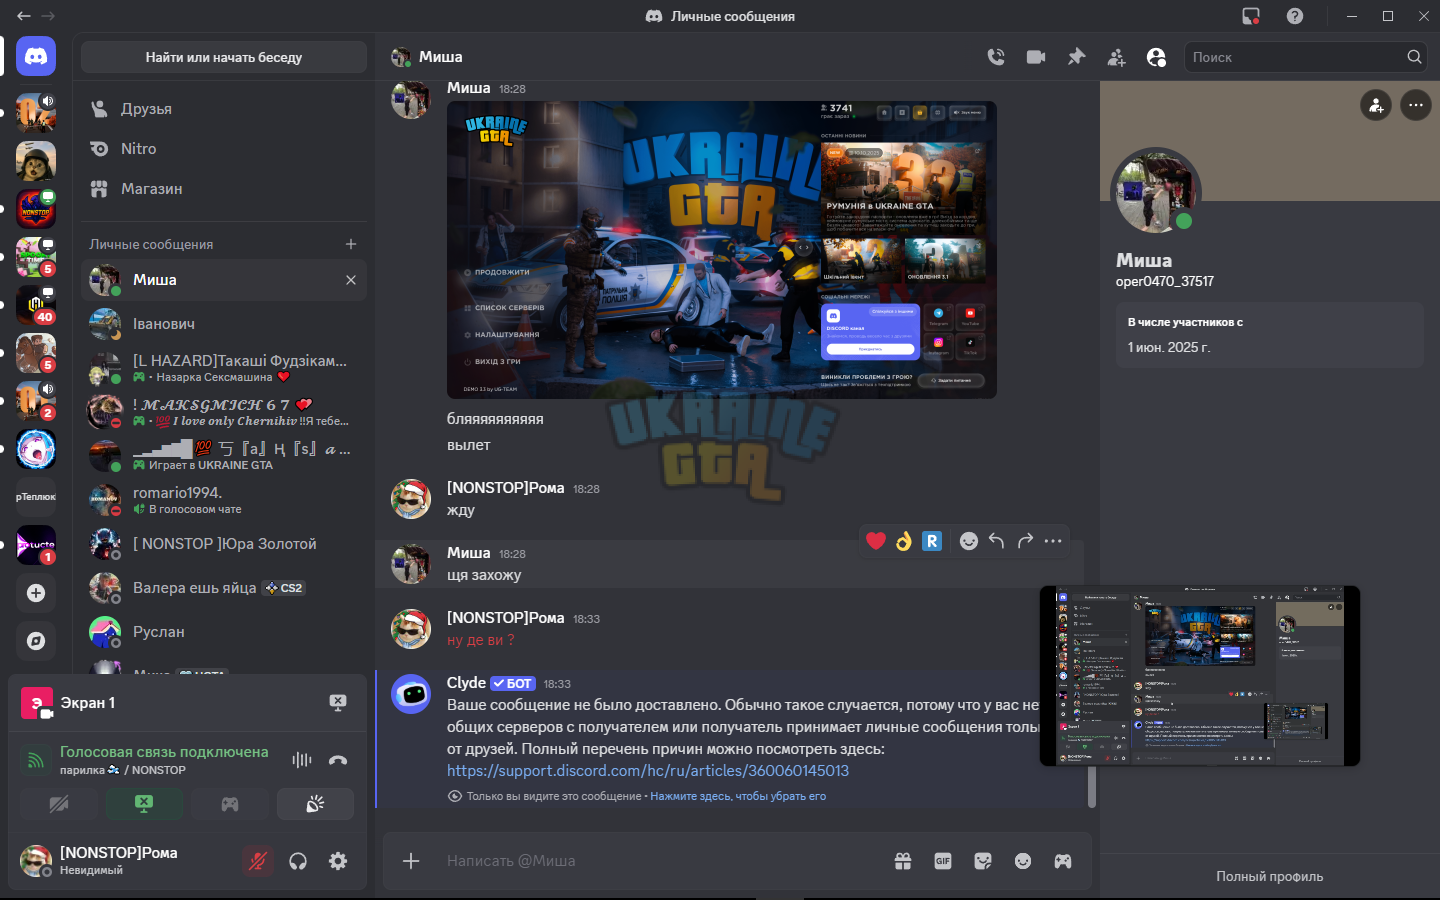Open noise suppression settings icon

(x=302, y=760)
